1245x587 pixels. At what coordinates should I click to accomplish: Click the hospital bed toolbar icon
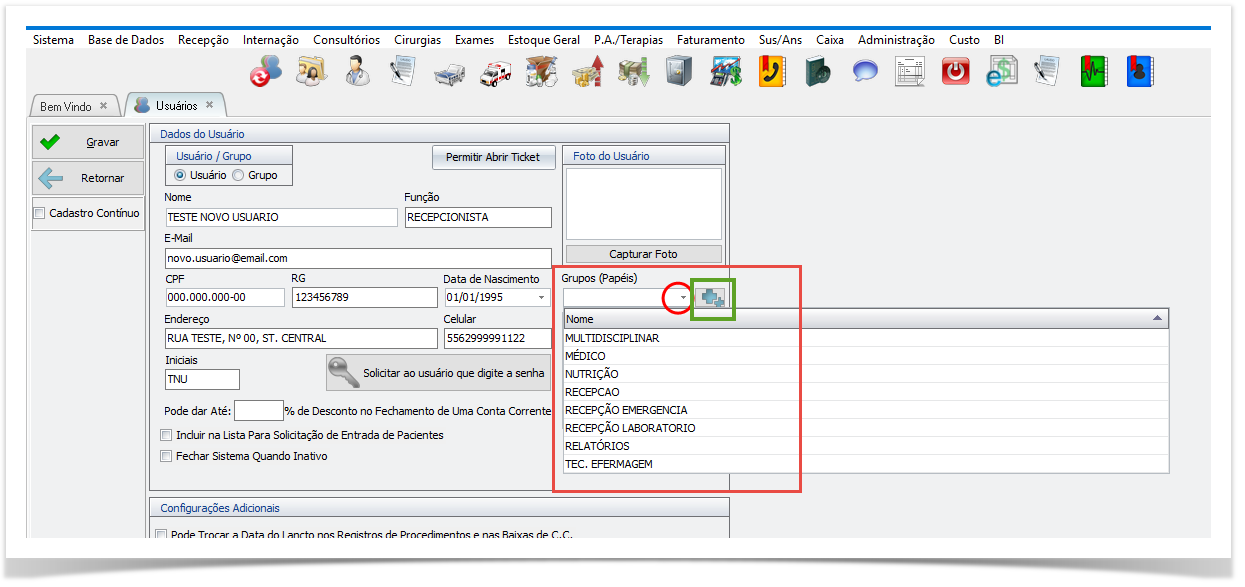point(449,72)
